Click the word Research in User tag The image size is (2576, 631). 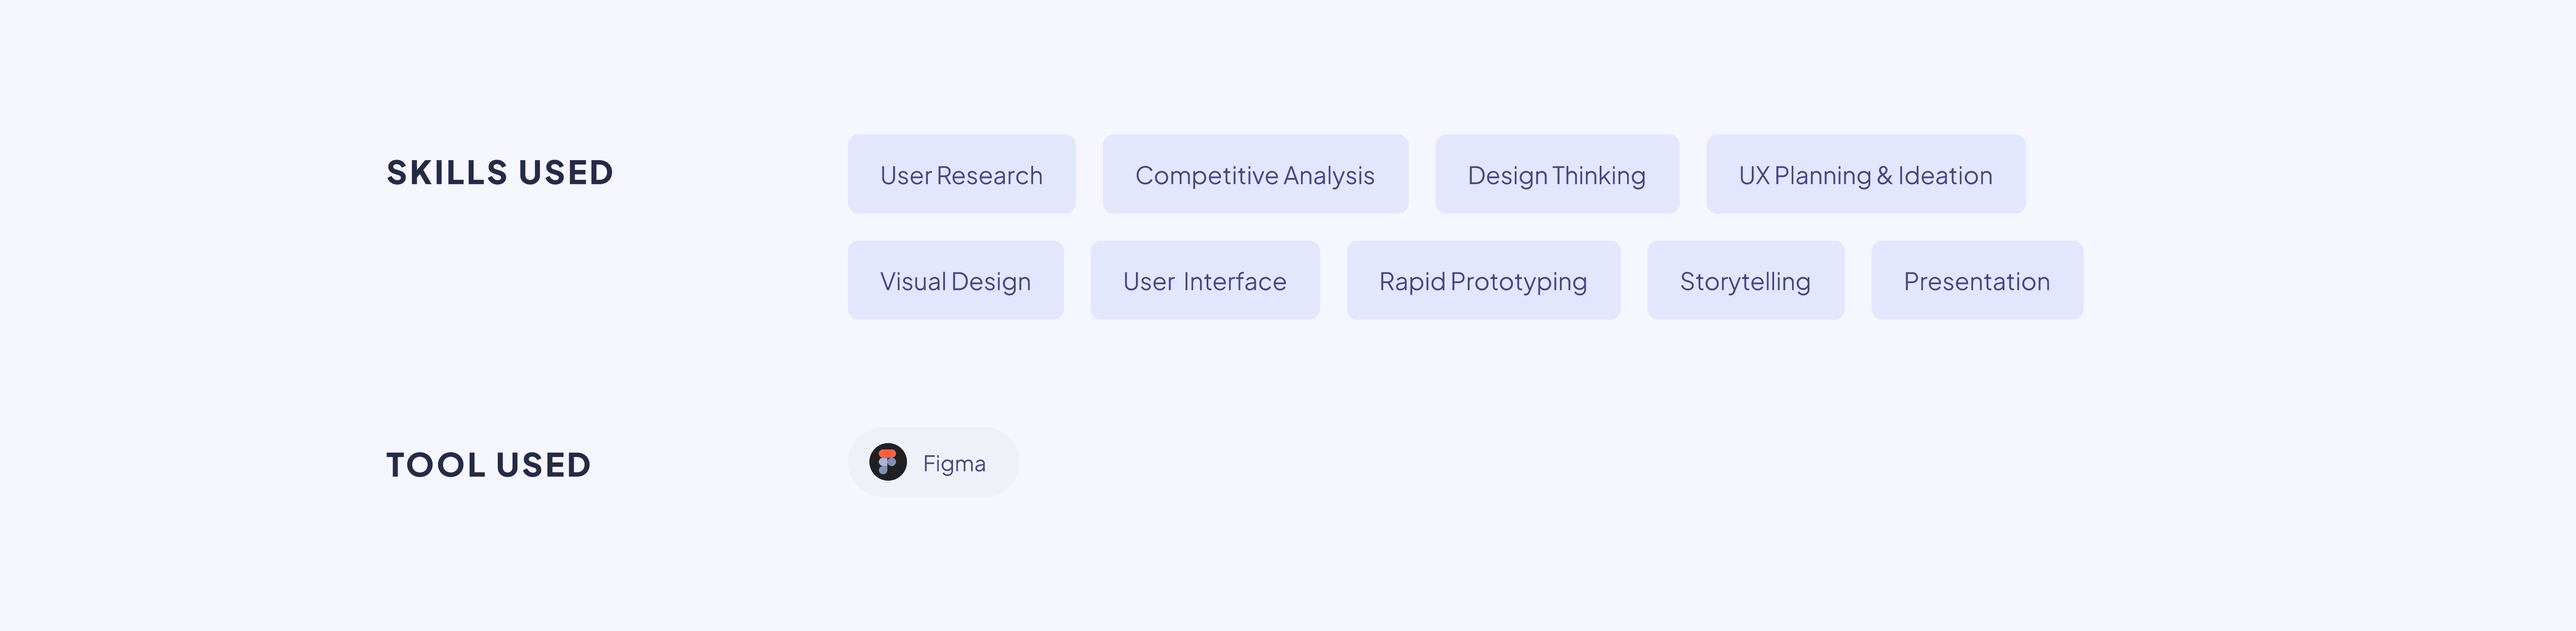click(989, 175)
